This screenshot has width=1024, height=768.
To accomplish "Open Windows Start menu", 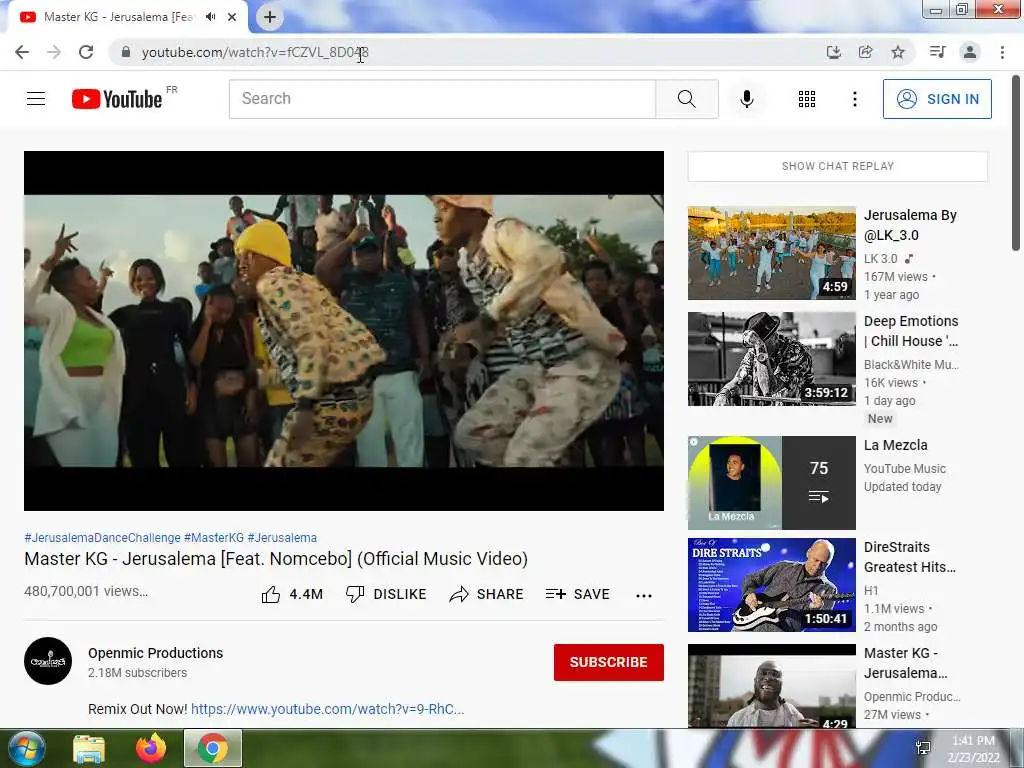I will (25, 748).
